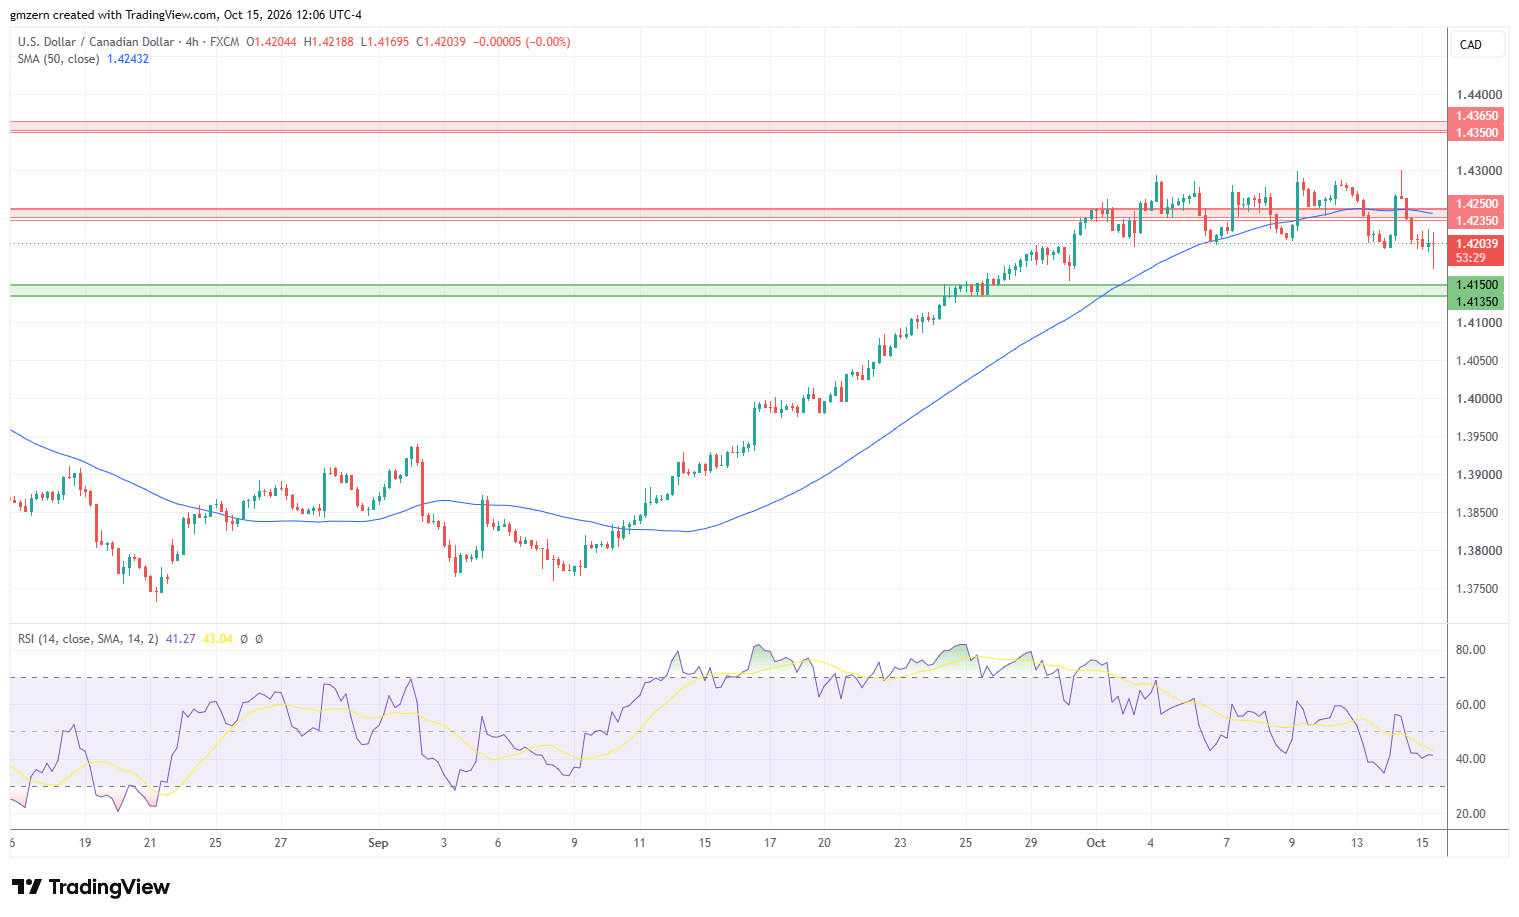Click the 21 date on the time axis
The height and width of the screenshot is (917, 1519).
[x=150, y=843]
